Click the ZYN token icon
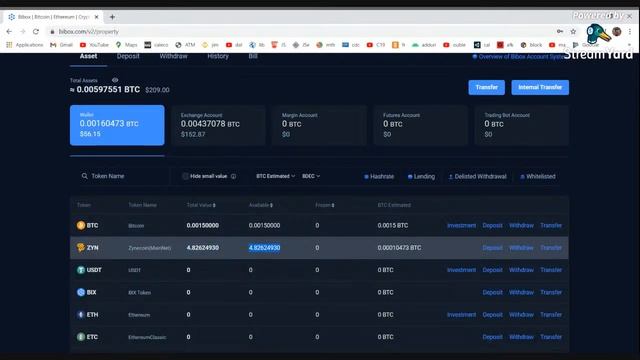Screen dimensions: 640x360 81,247
